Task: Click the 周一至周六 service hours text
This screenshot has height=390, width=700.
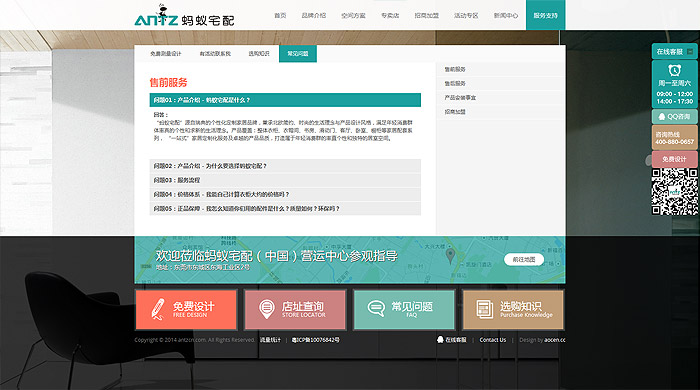Action: pos(675,83)
